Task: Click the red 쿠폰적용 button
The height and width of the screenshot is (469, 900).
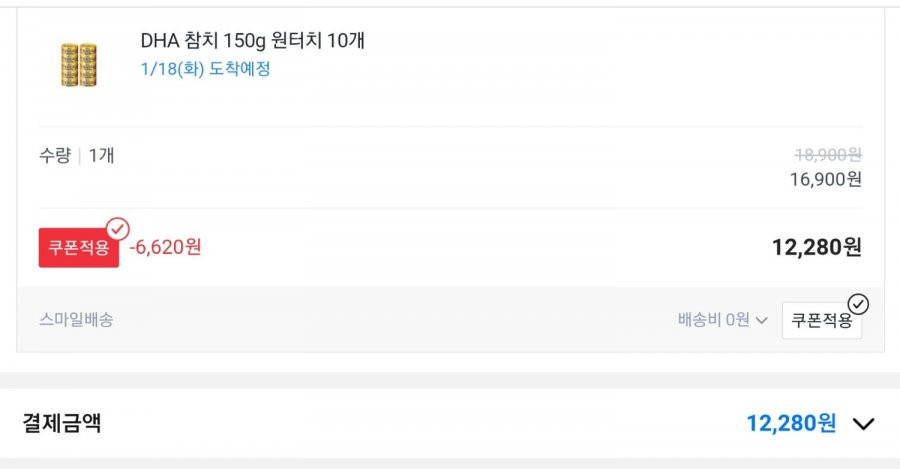Action: (x=79, y=248)
